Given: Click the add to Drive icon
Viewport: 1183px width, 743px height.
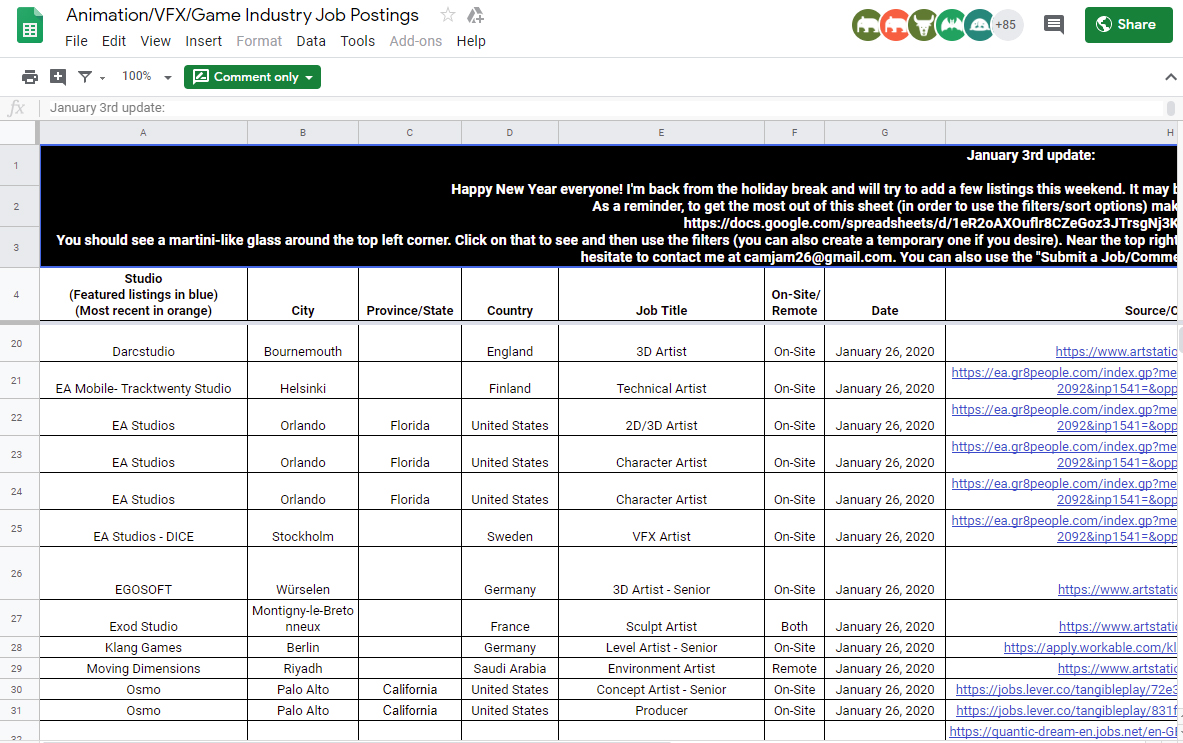Looking at the screenshot, I should (475, 14).
